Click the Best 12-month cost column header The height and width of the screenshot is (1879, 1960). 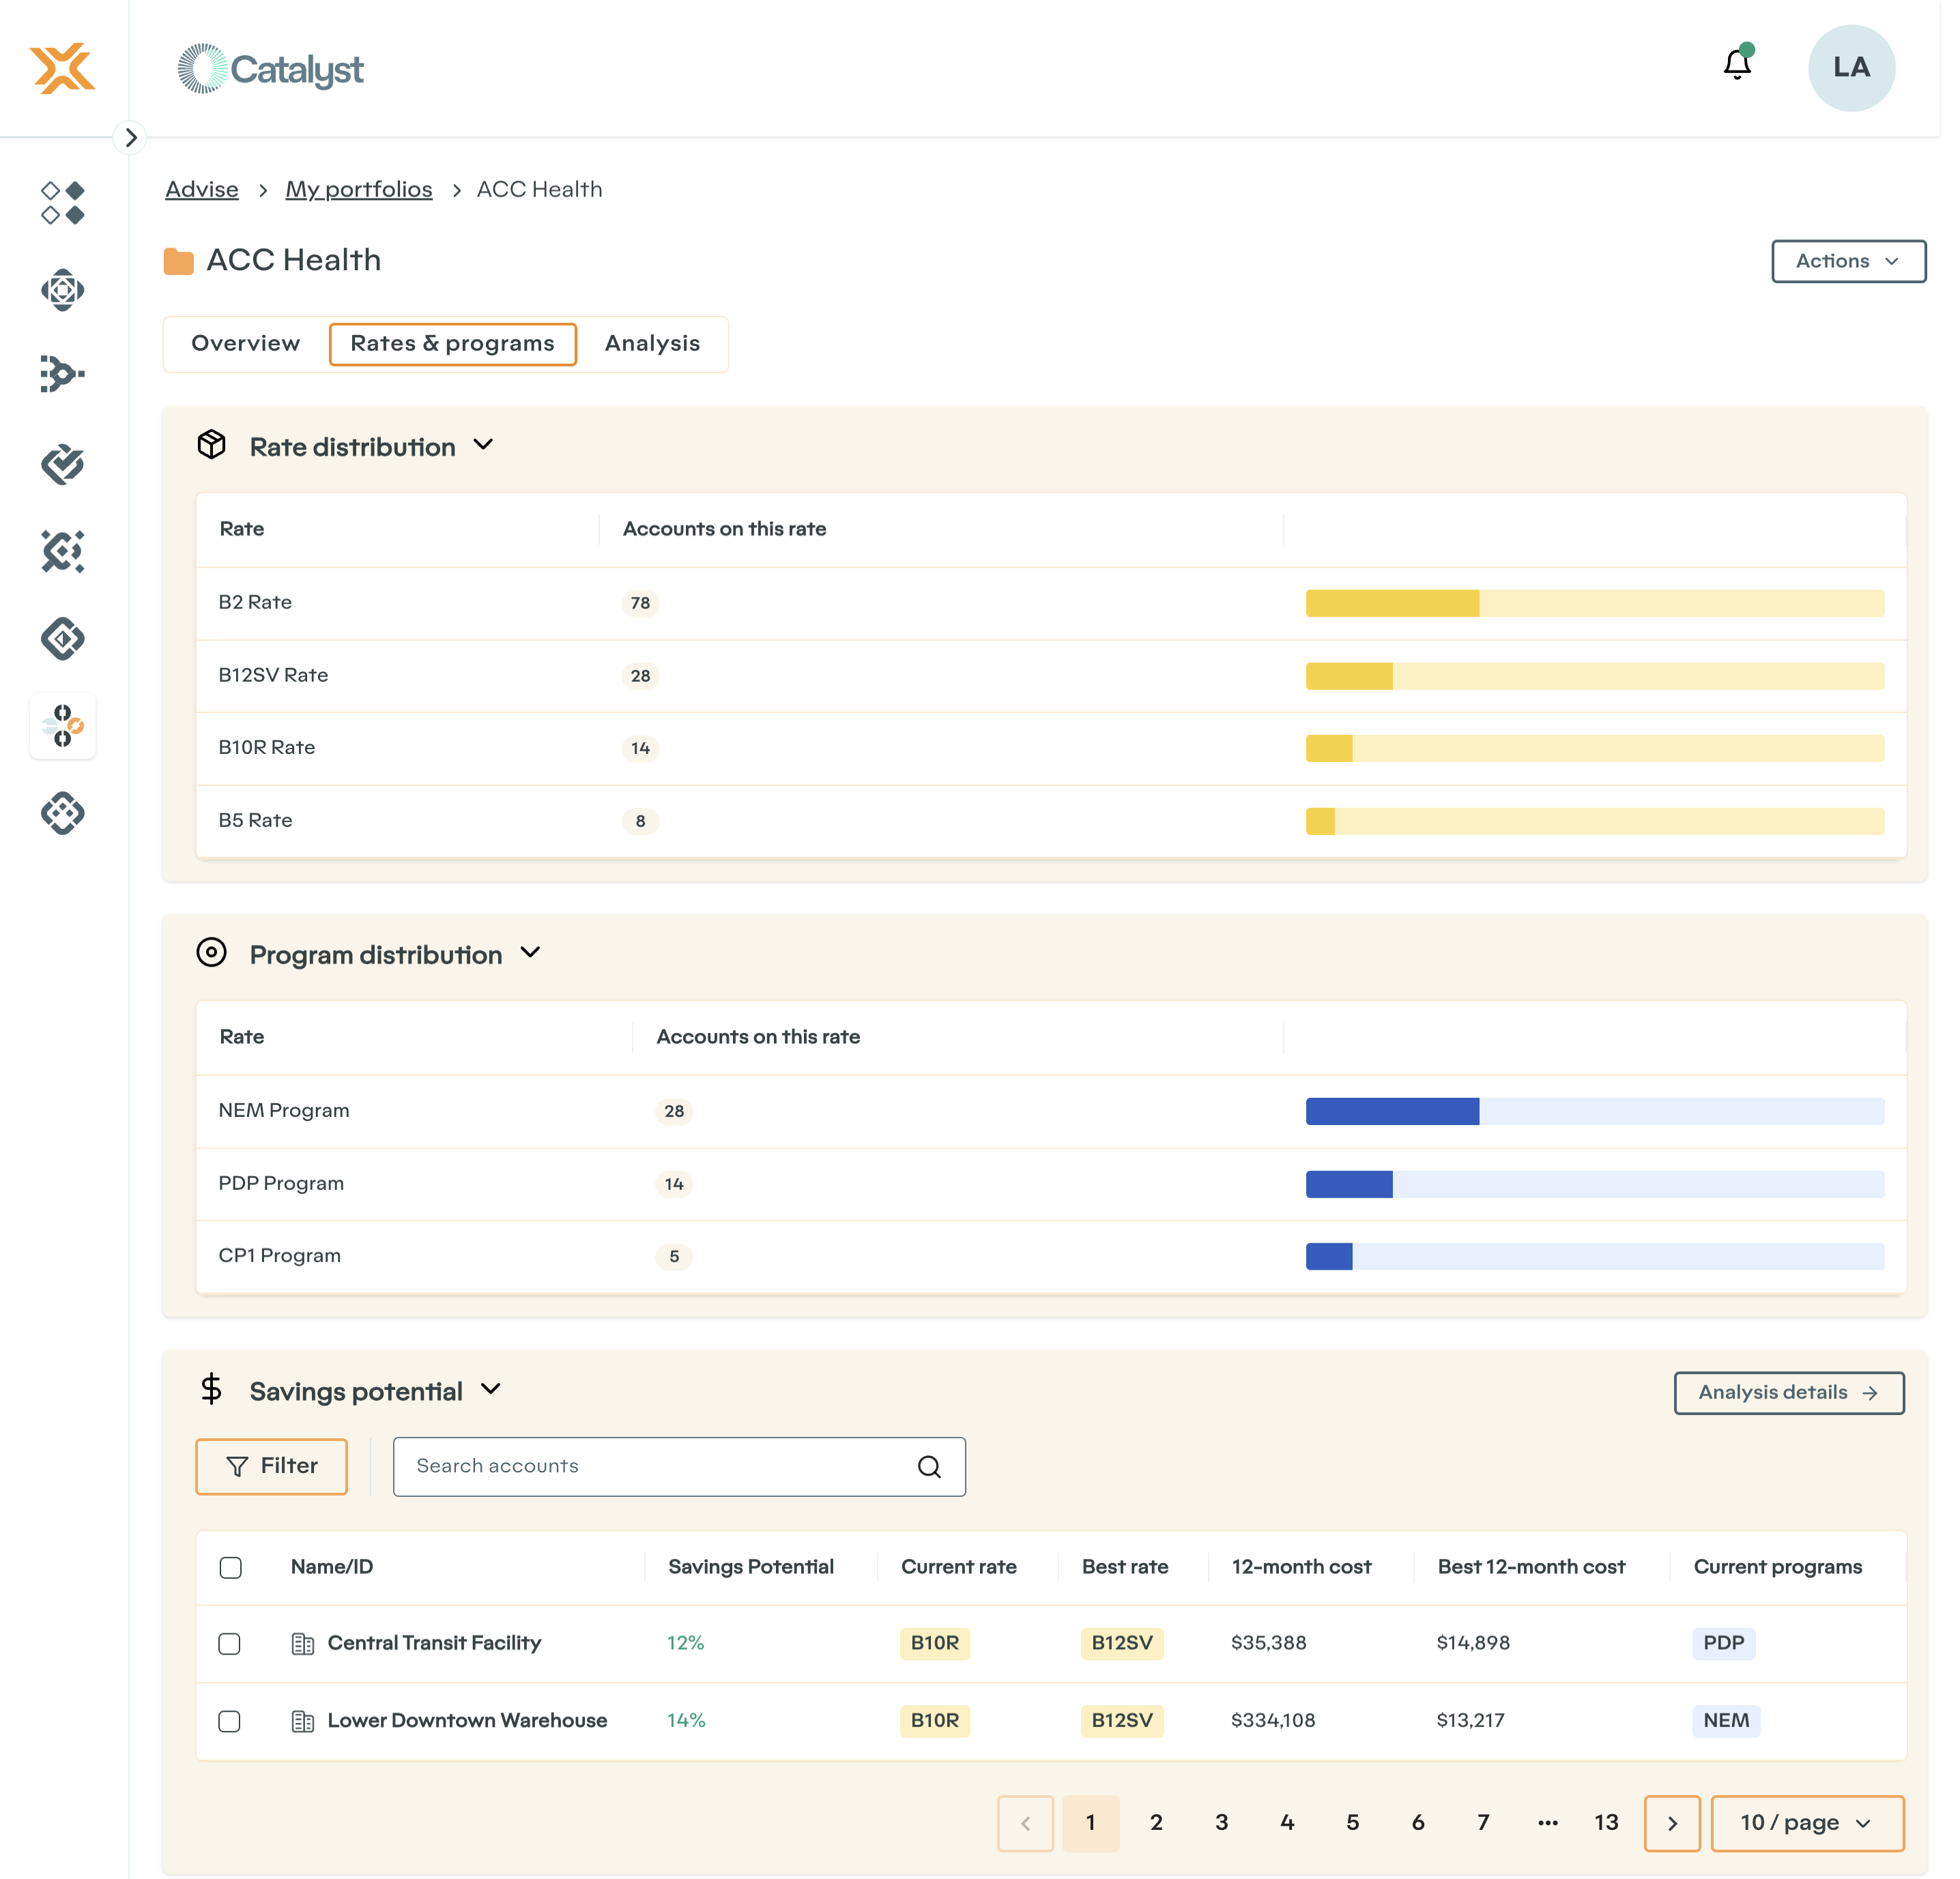[x=1531, y=1567]
